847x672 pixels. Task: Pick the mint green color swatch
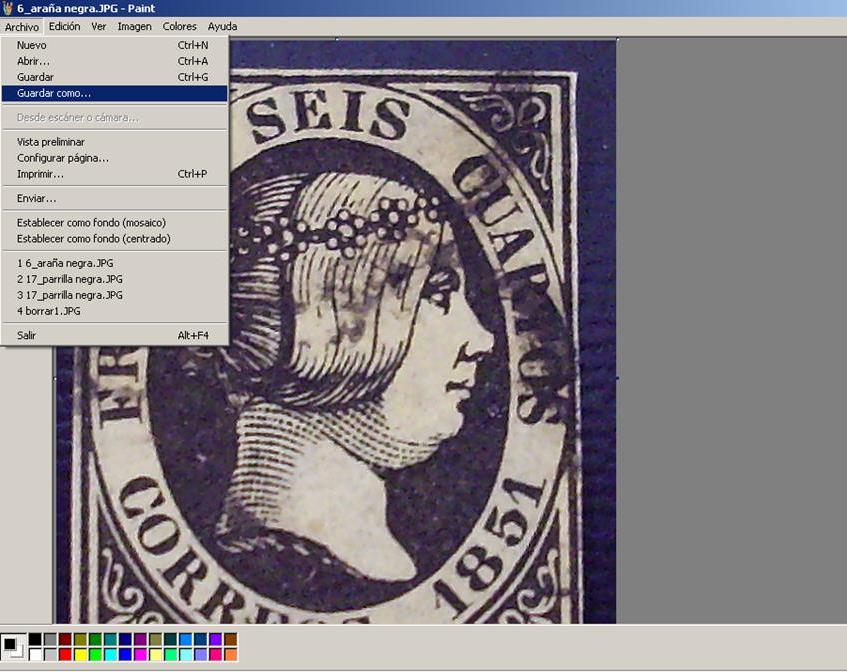tap(170, 654)
